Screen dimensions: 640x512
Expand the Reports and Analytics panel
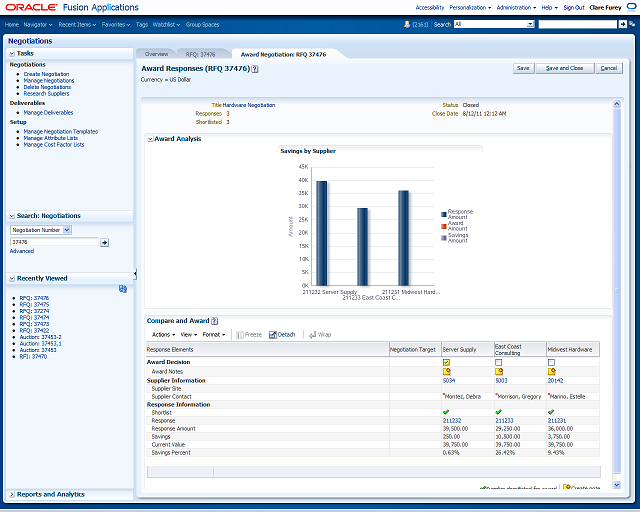tap(12, 494)
